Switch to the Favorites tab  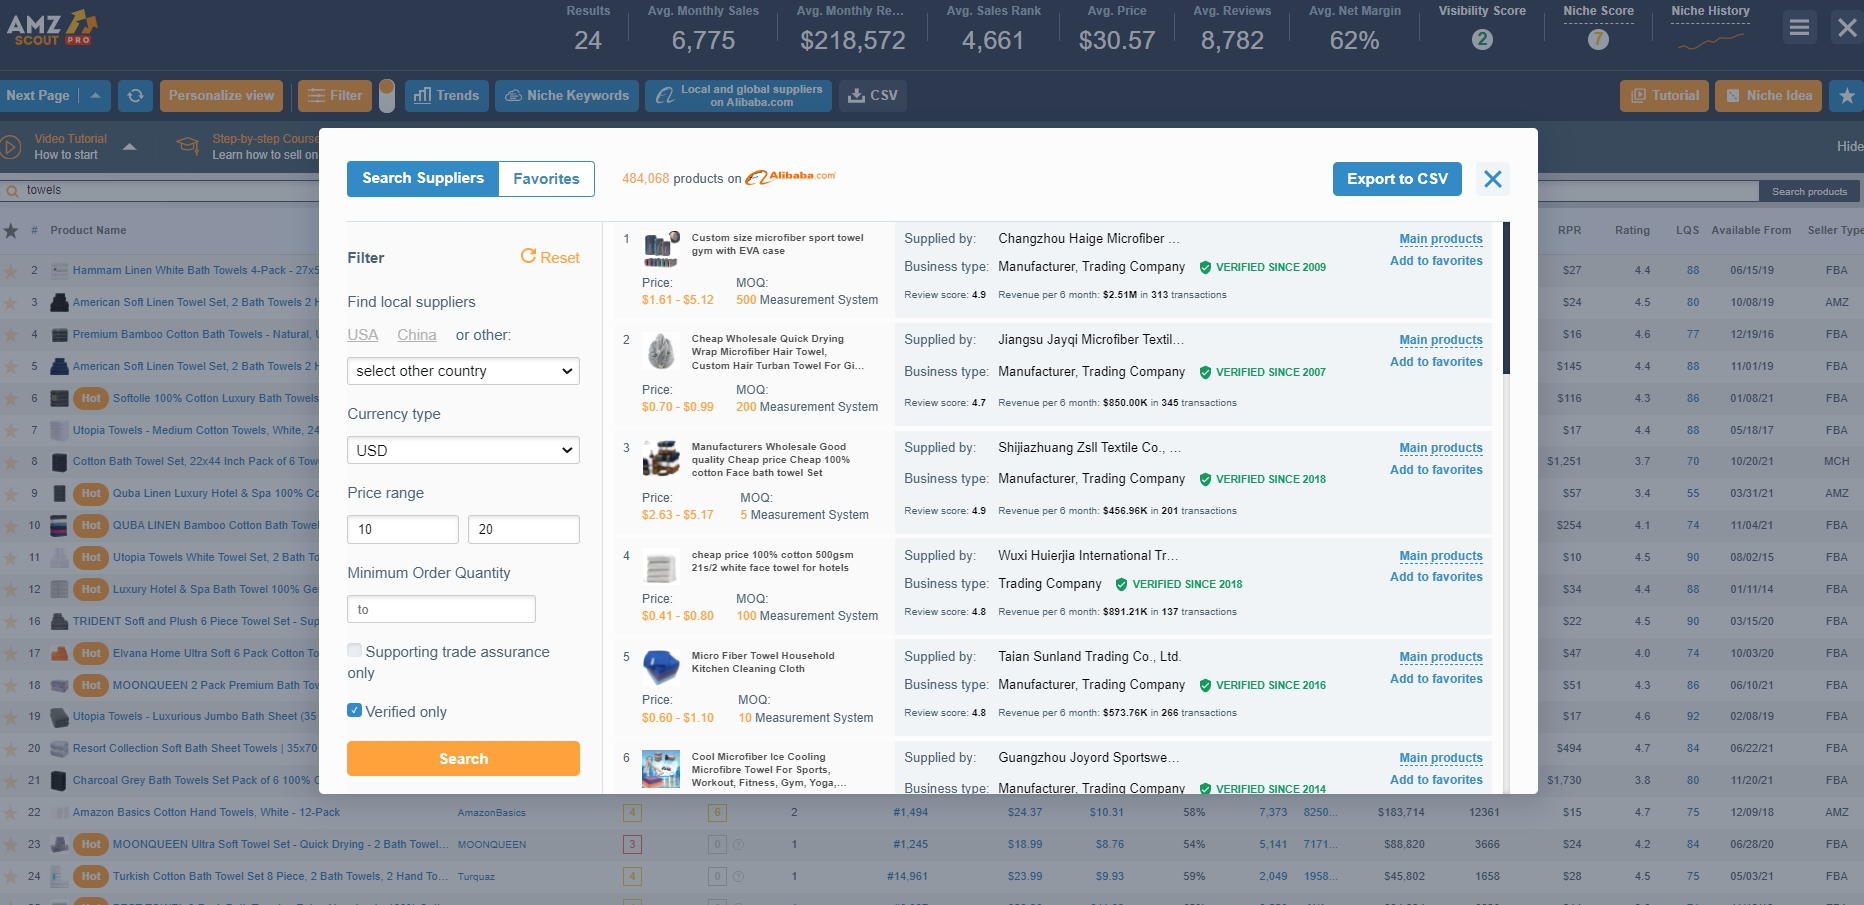click(546, 179)
